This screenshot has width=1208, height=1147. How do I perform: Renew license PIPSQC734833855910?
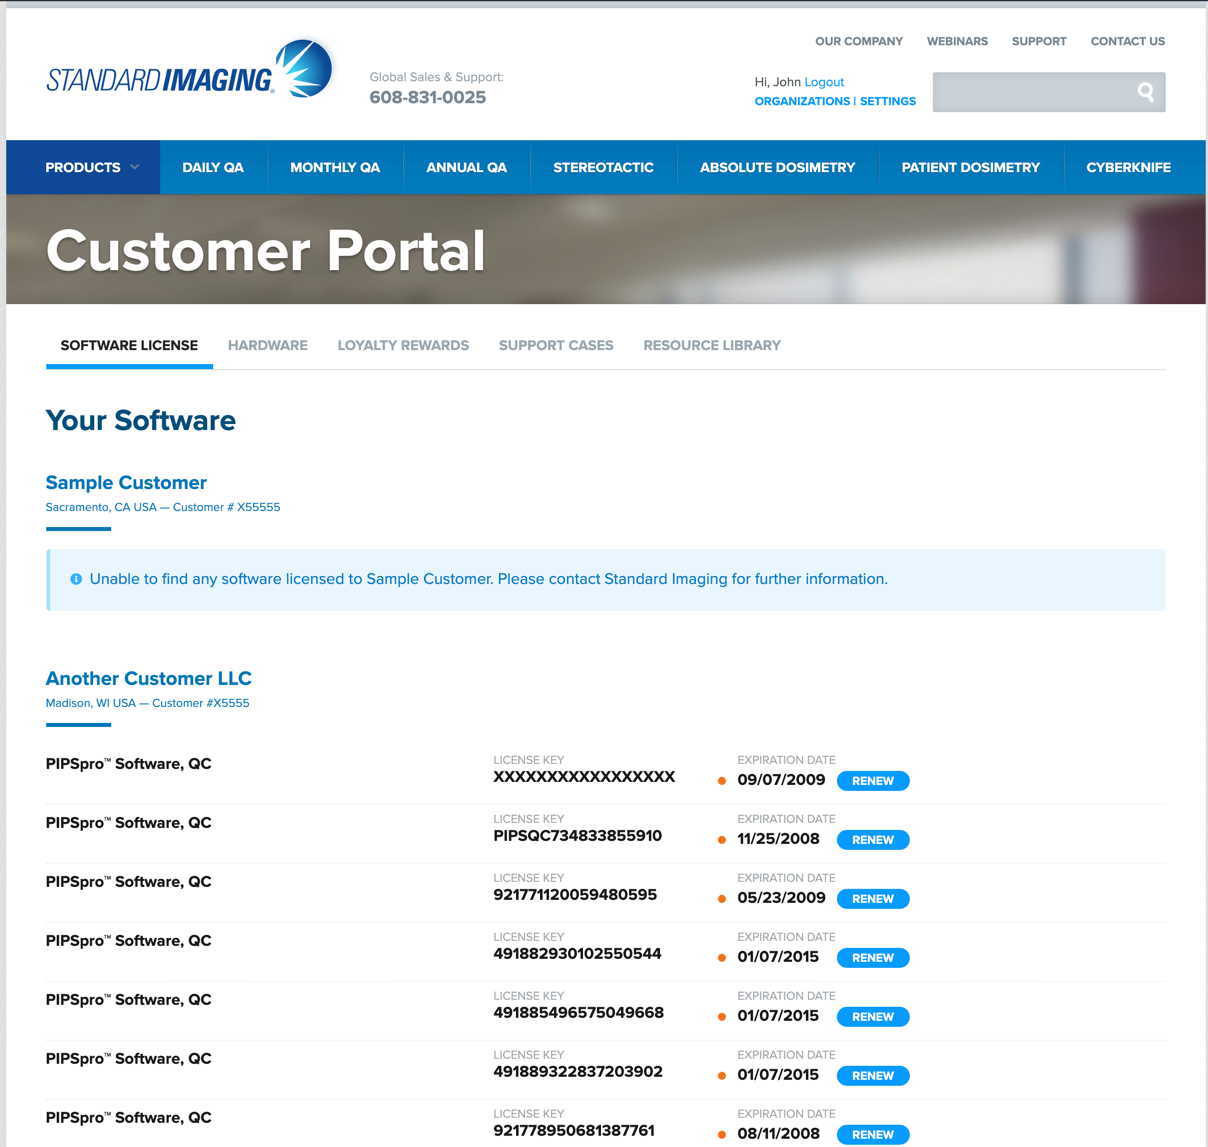tap(873, 840)
